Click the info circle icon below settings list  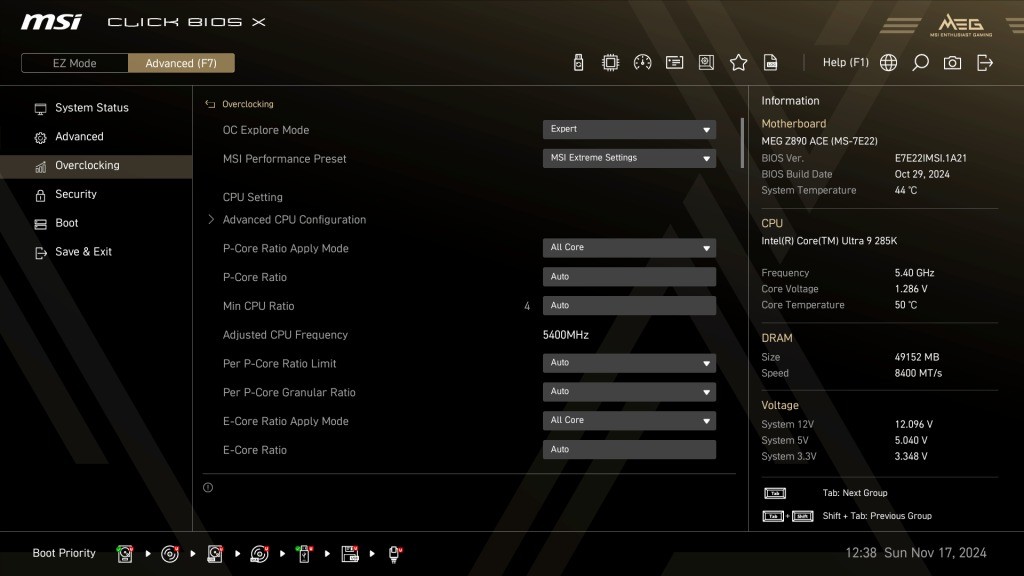click(208, 487)
